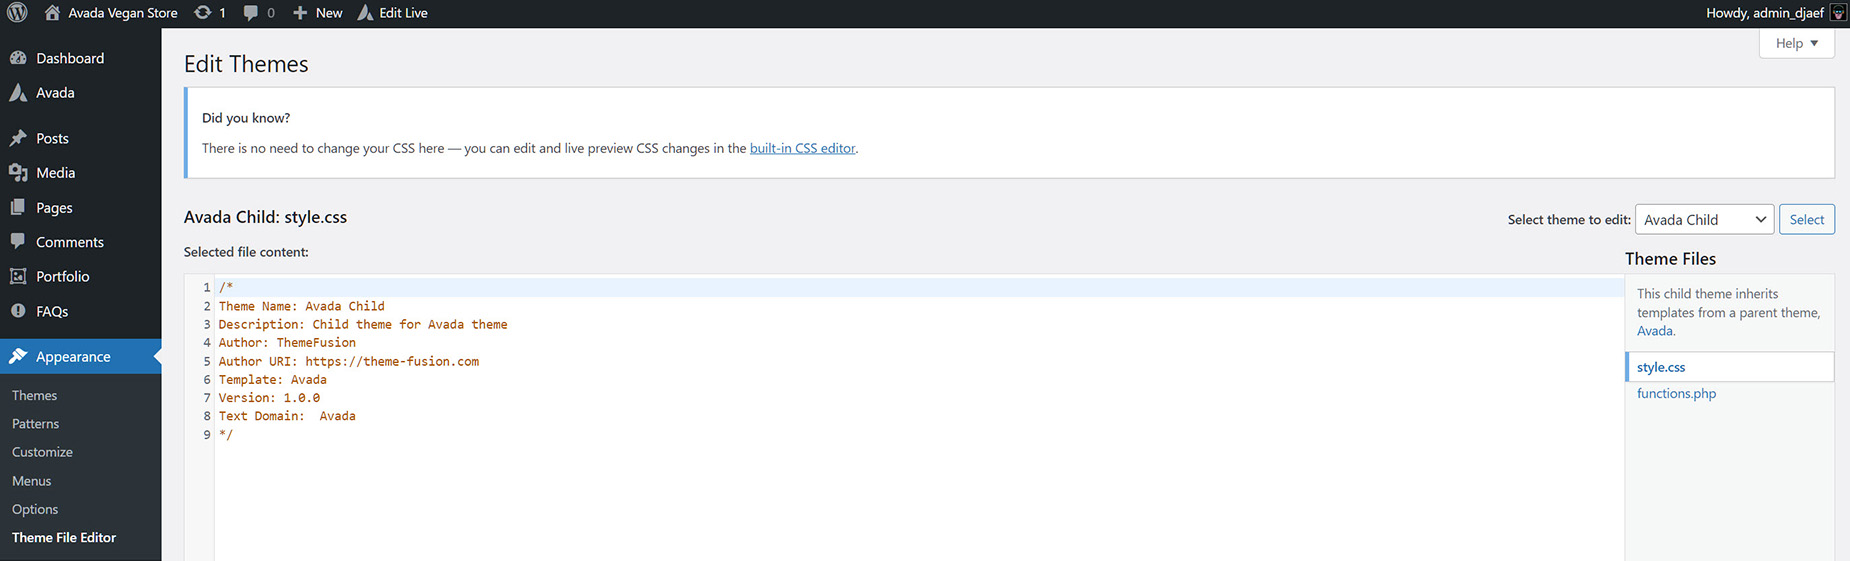Click the Posts pushpin icon

(x=18, y=138)
